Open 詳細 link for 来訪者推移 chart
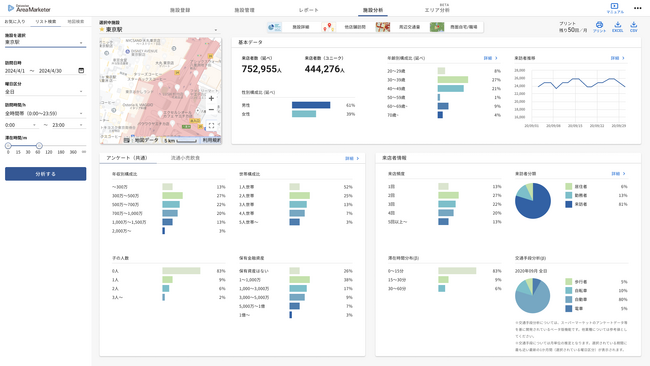This screenshot has width=650, height=366. pyautogui.click(x=618, y=58)
